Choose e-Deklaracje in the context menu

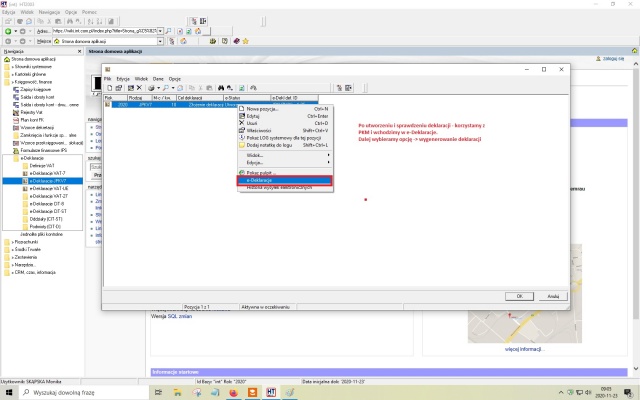coord(285,180)
